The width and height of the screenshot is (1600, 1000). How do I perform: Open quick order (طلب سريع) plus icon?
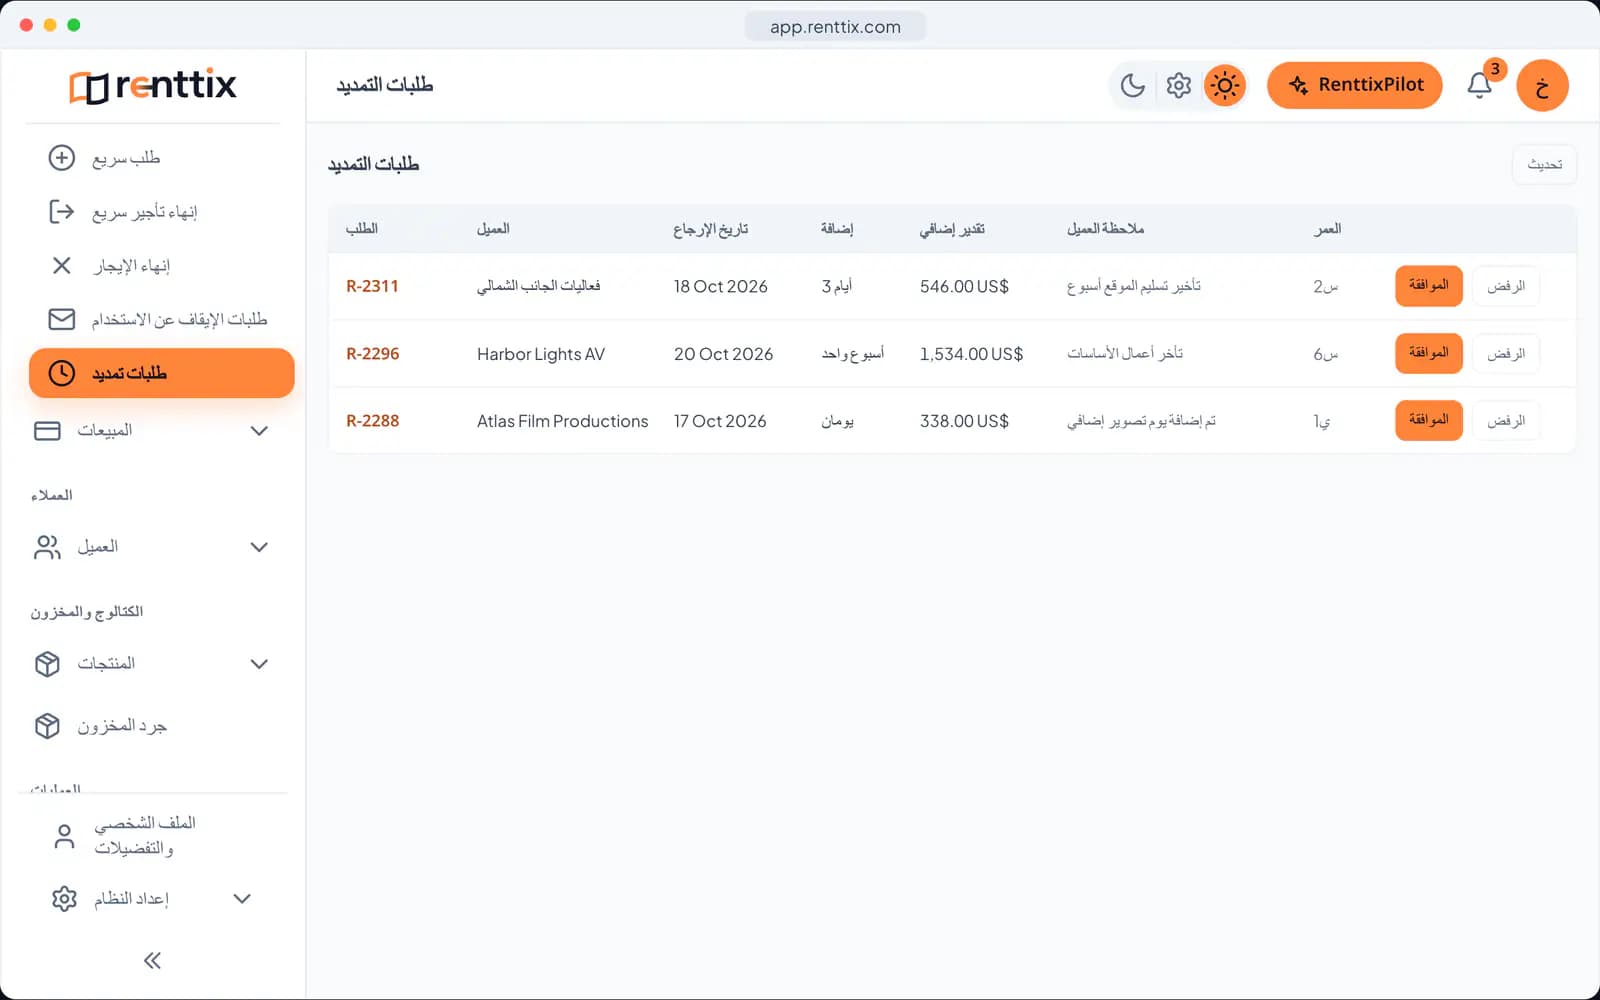(x=62, y=158)
